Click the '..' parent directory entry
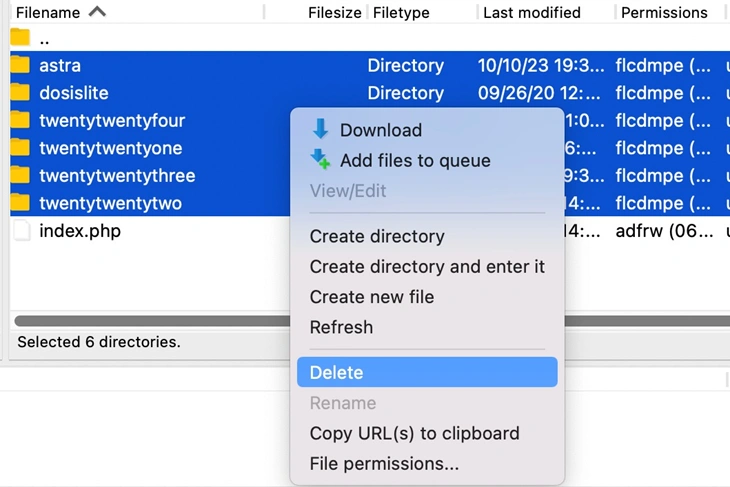The image size is (730, 487). [x=44, y=39]
